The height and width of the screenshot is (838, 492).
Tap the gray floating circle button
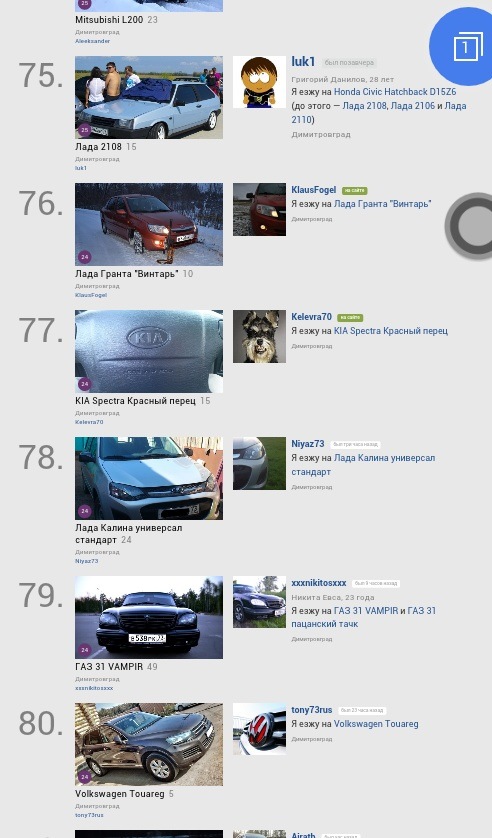(x=471, y=226)
